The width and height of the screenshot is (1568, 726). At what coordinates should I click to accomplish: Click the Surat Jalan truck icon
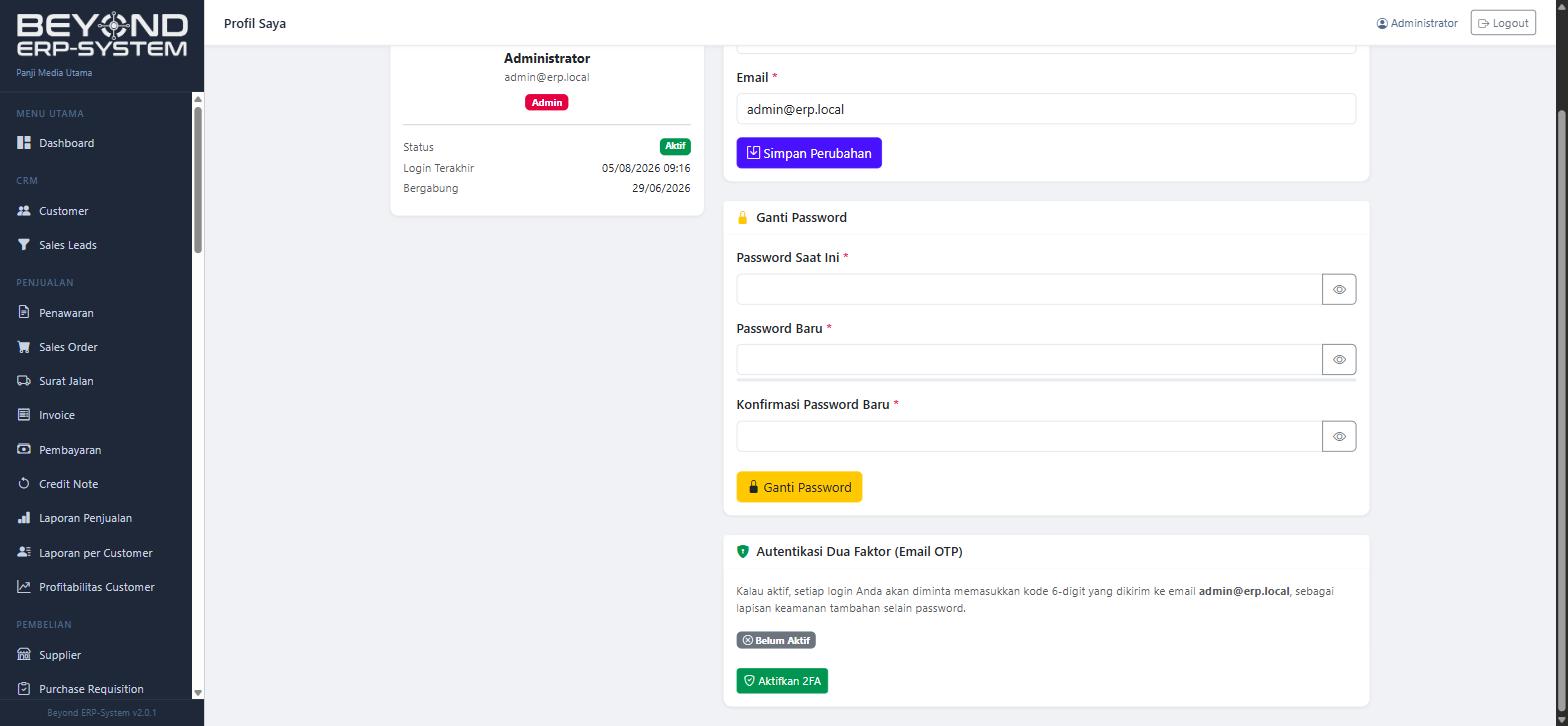(24, 381)
